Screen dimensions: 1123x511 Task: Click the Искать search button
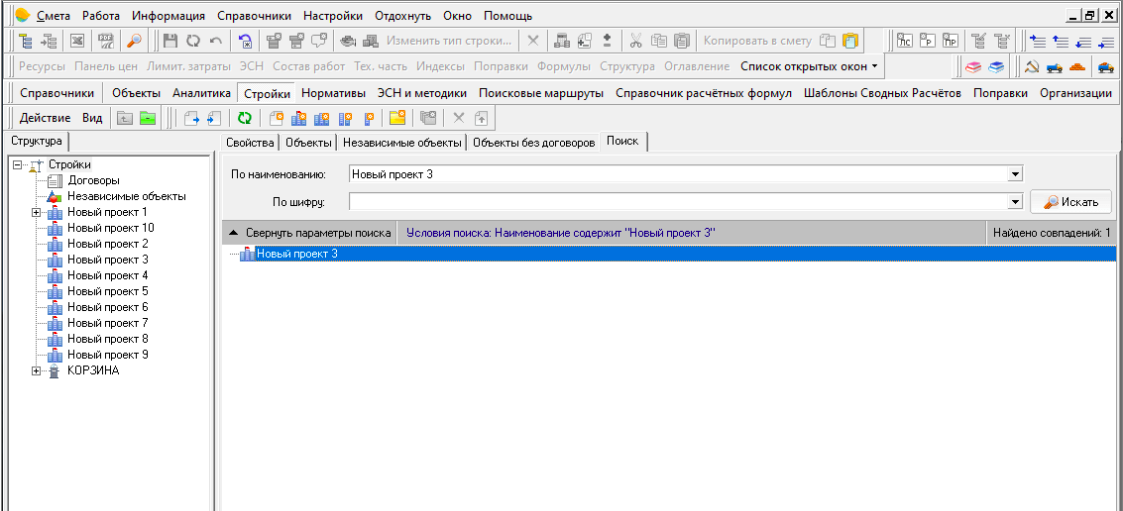(1071, 202)
